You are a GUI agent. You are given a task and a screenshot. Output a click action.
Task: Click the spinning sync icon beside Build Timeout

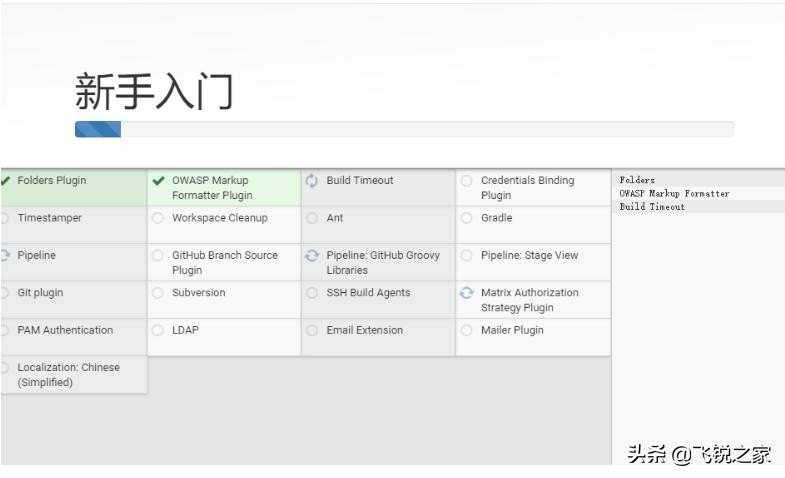[312, 181]
